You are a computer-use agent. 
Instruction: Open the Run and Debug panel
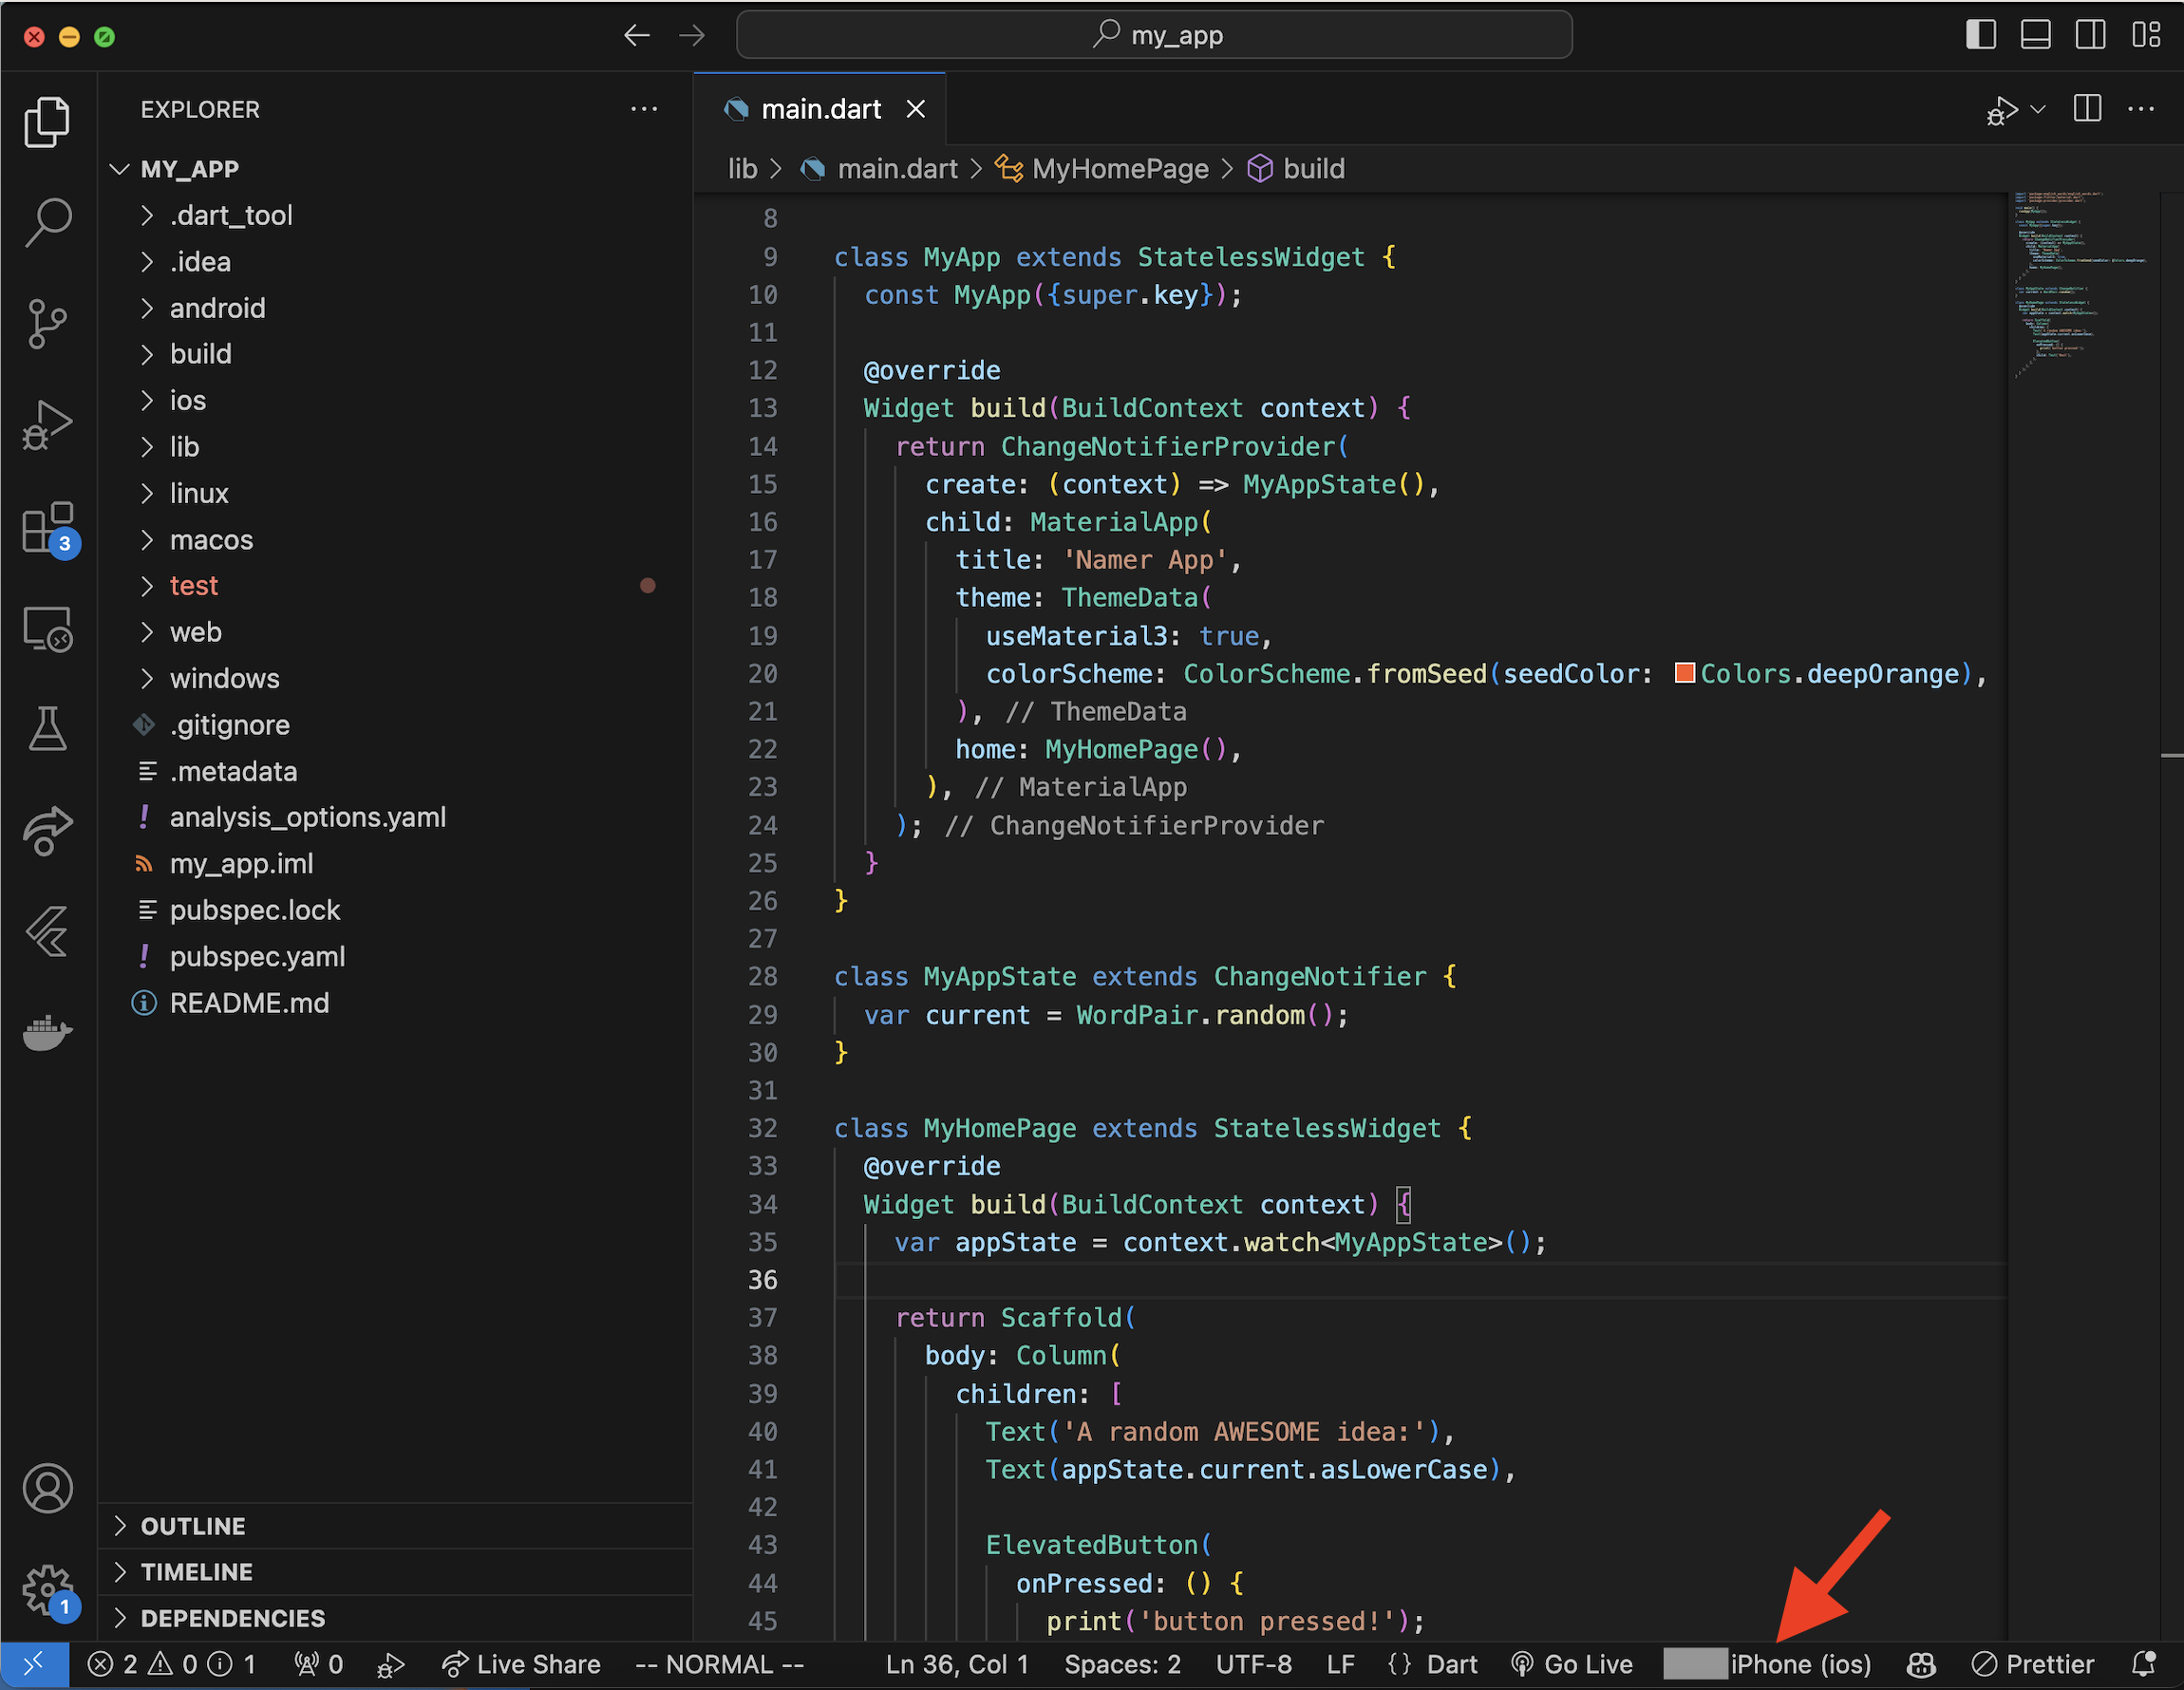47,425
